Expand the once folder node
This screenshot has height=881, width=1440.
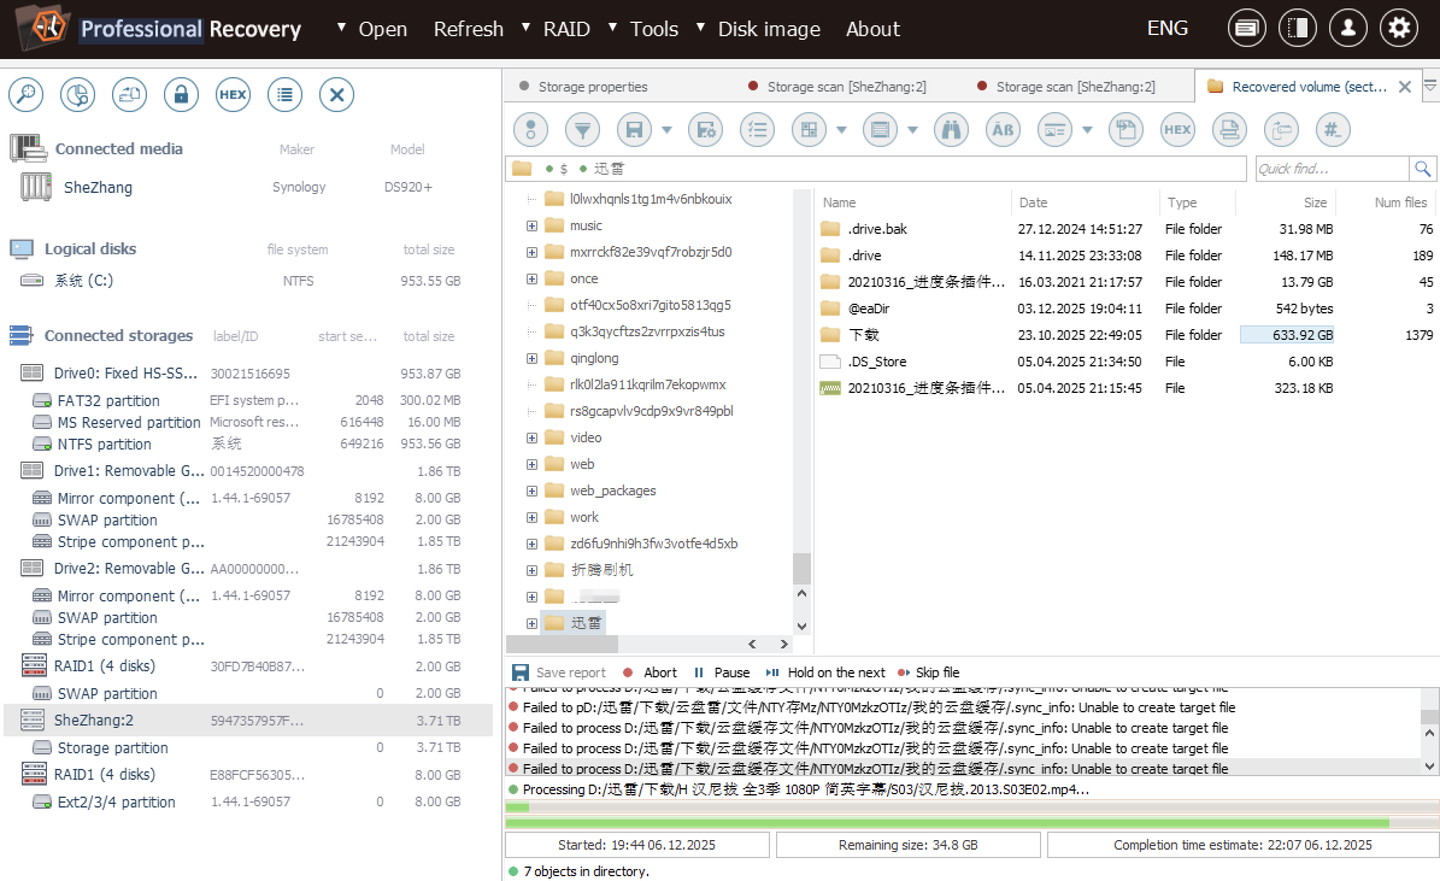pyautogui.click(x=532, y=279)
